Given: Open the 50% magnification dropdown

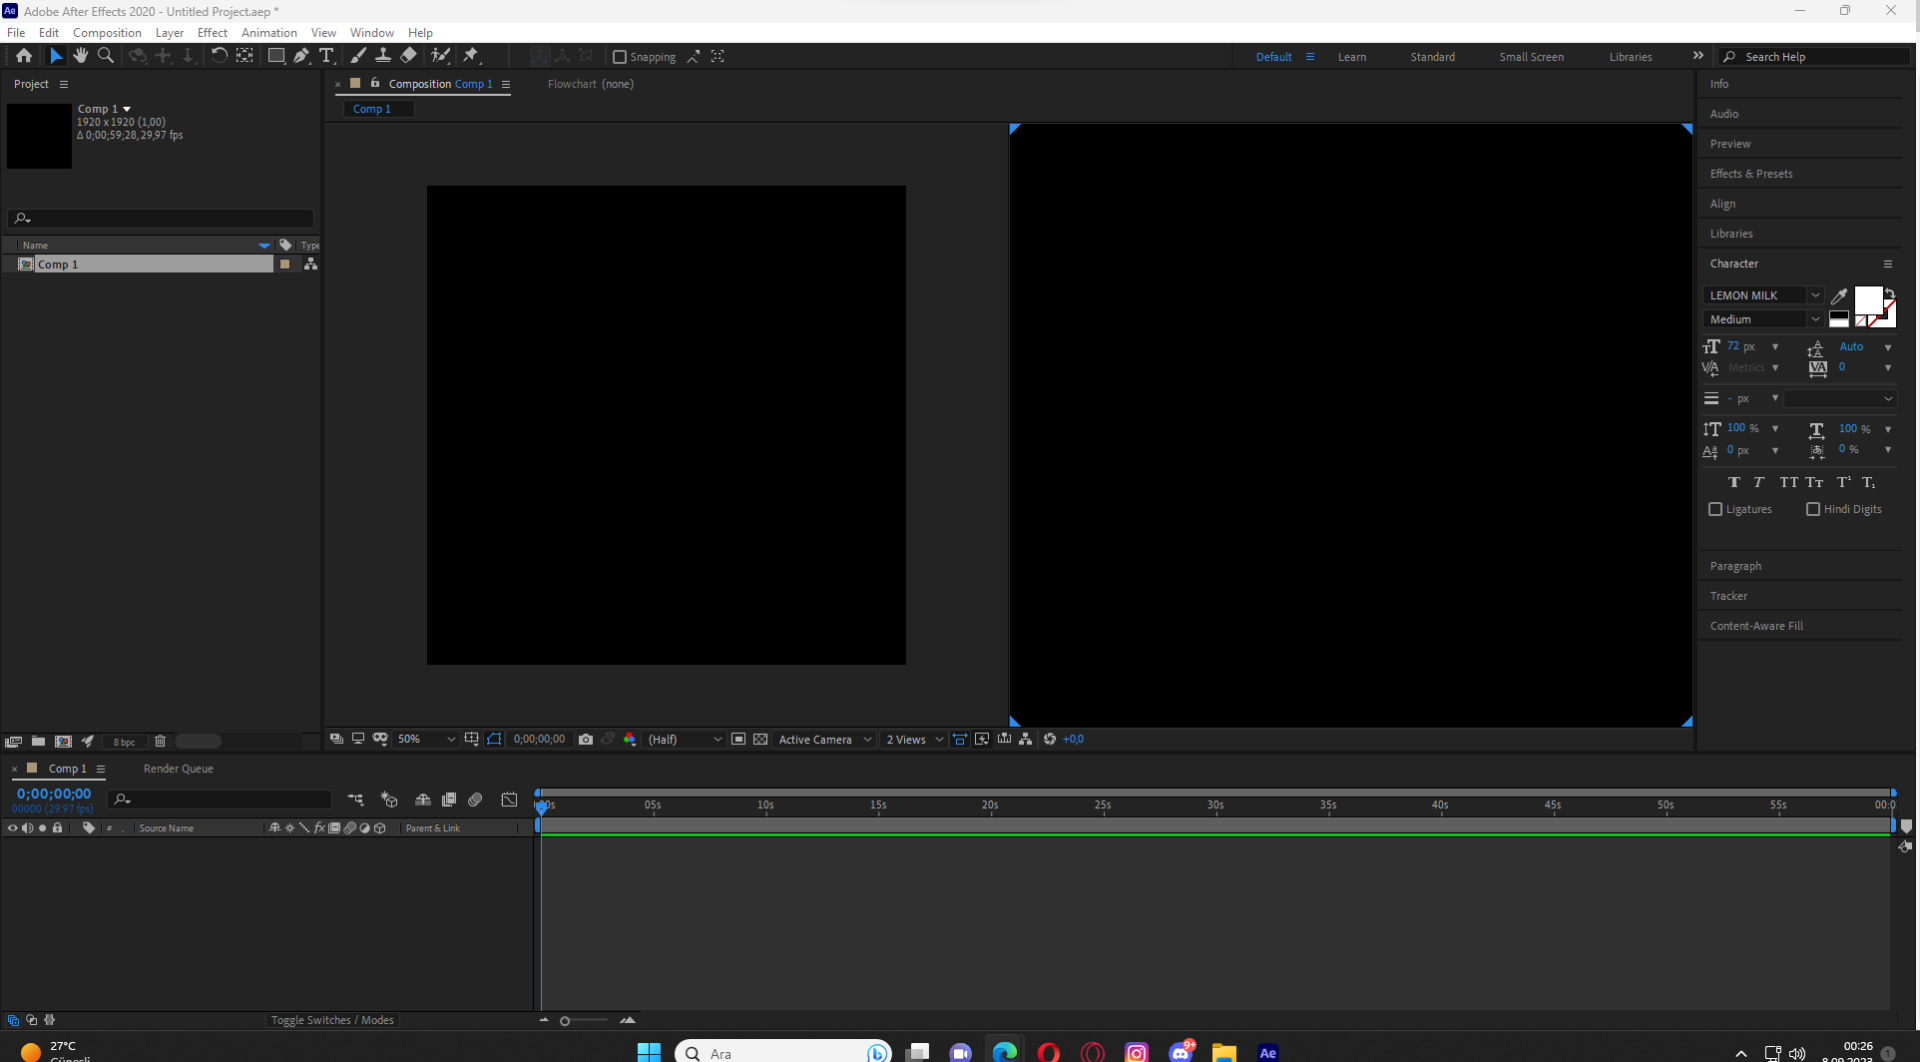Looking at the screenshot, I should click(426, 739).
